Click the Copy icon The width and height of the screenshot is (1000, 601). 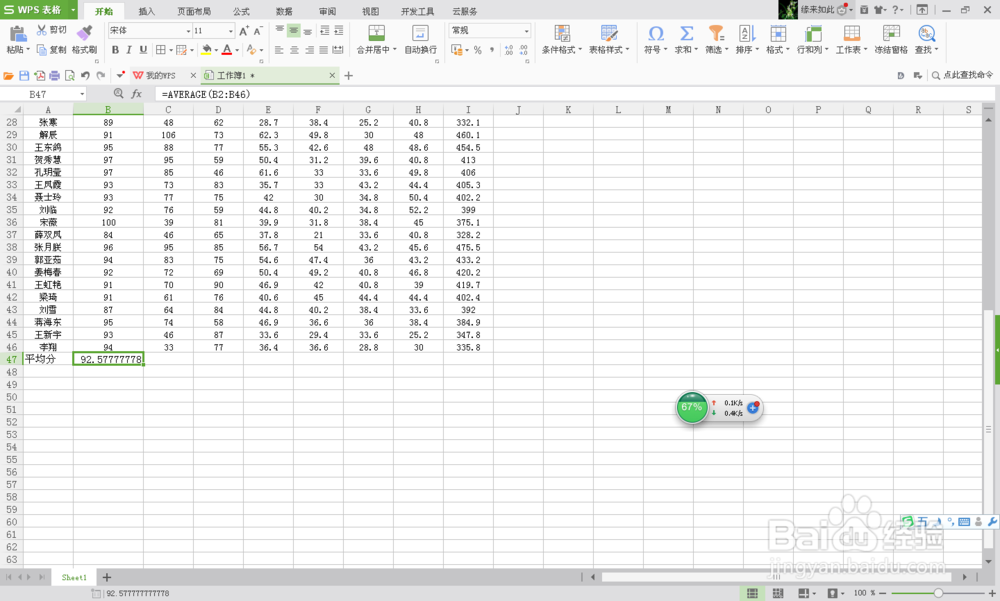point(41,50)
